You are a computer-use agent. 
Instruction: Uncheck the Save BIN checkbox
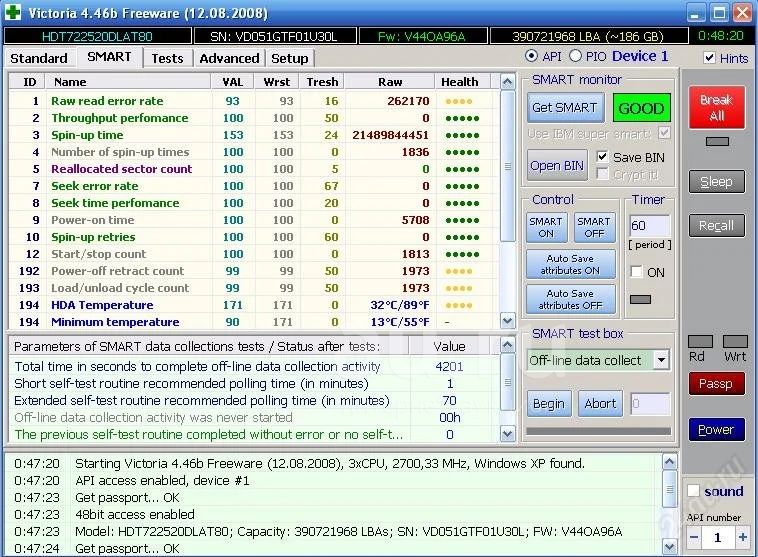coord(602,157)
